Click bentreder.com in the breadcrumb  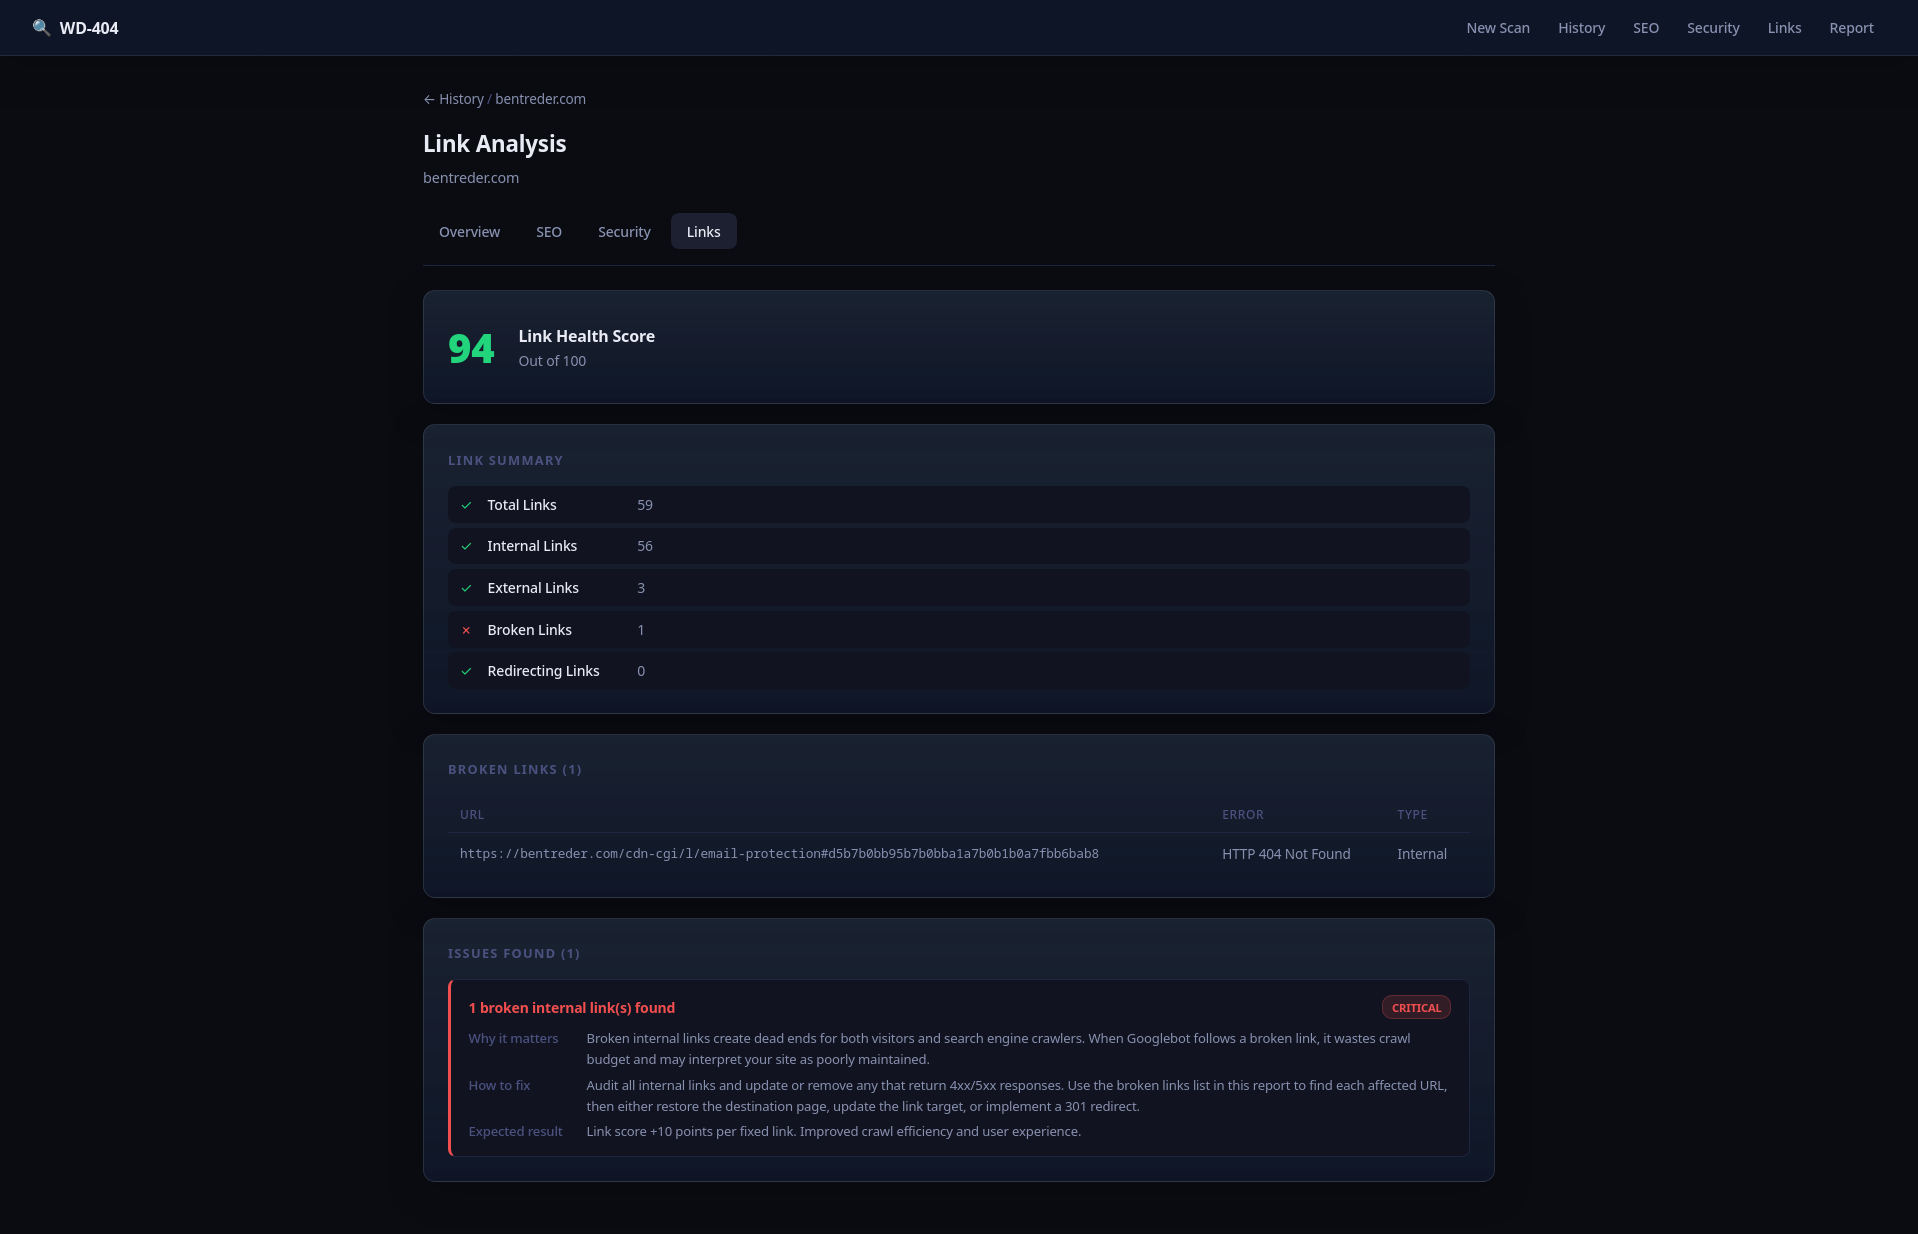pyautogui.click(x=540, y=99)
